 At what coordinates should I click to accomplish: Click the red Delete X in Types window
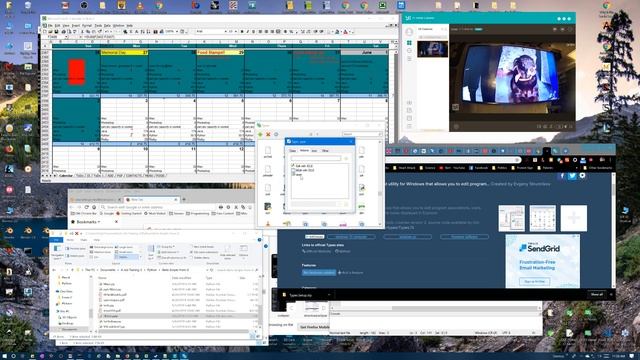tap(268, 134)
